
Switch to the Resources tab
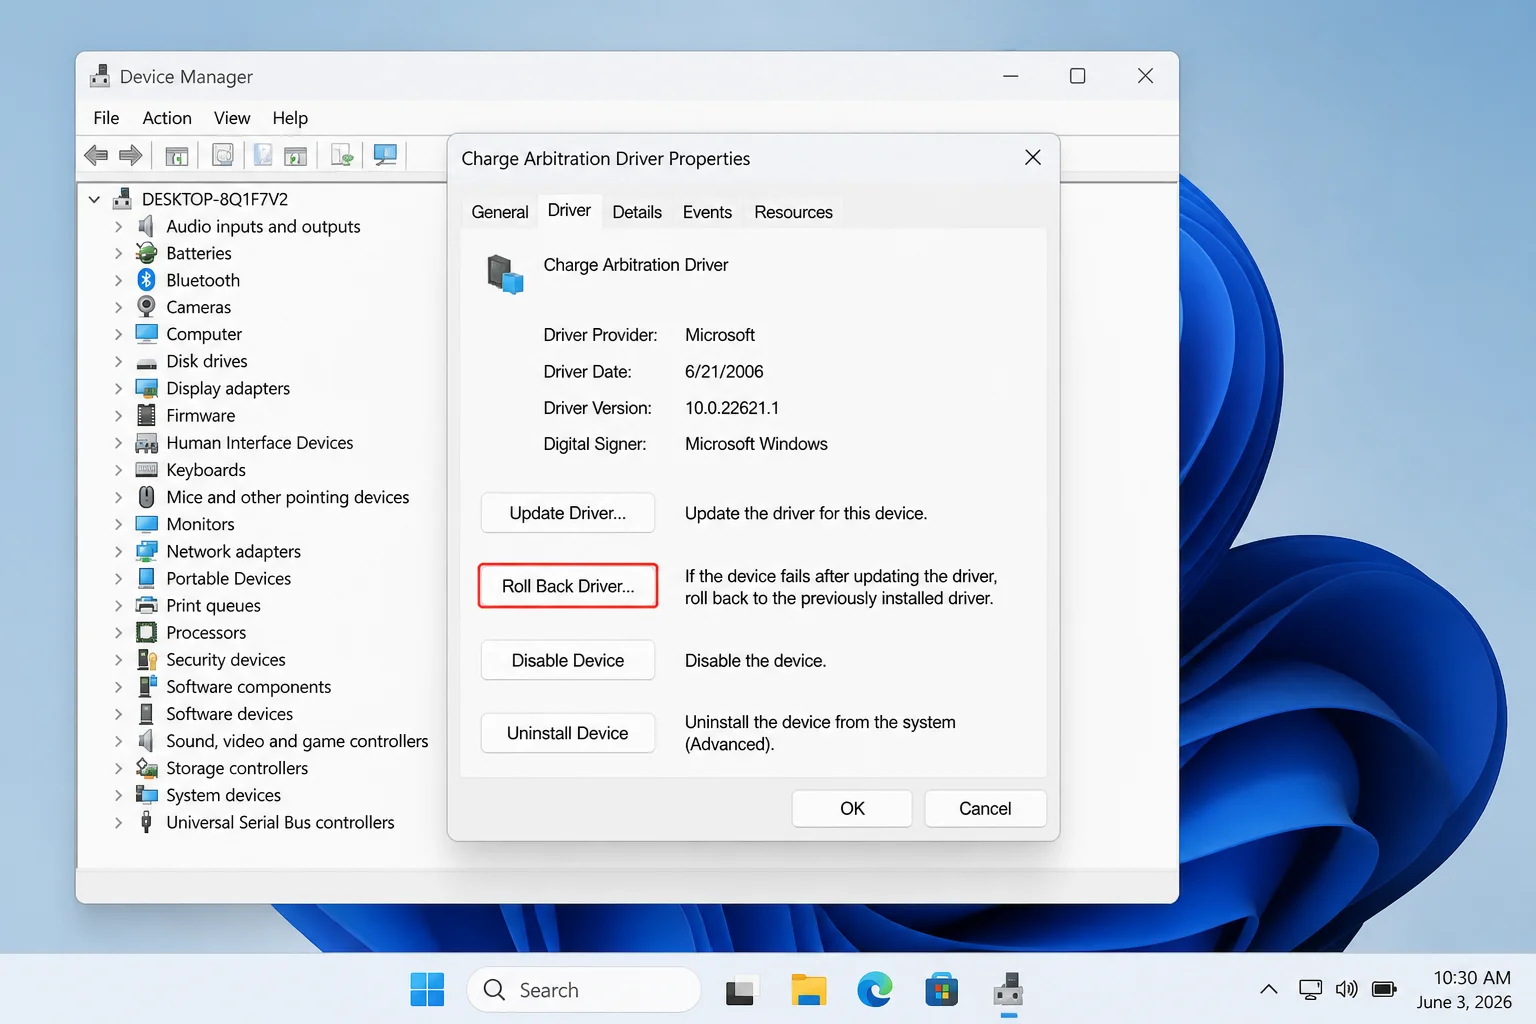click(793, 212)
